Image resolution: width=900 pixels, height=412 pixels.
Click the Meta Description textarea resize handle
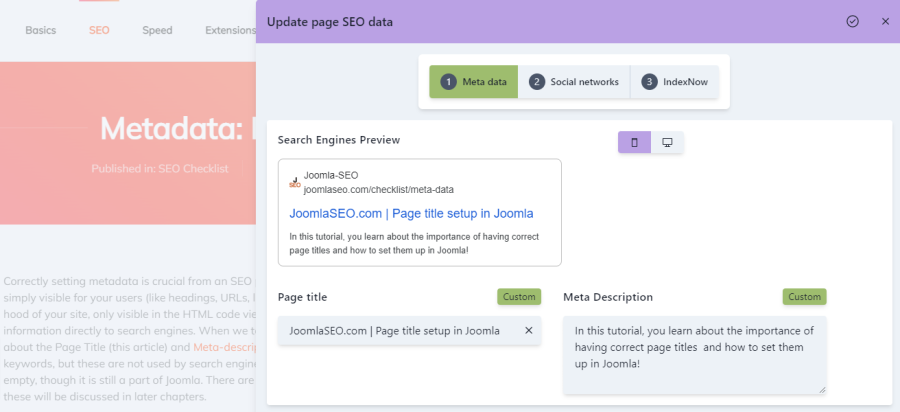823,390
